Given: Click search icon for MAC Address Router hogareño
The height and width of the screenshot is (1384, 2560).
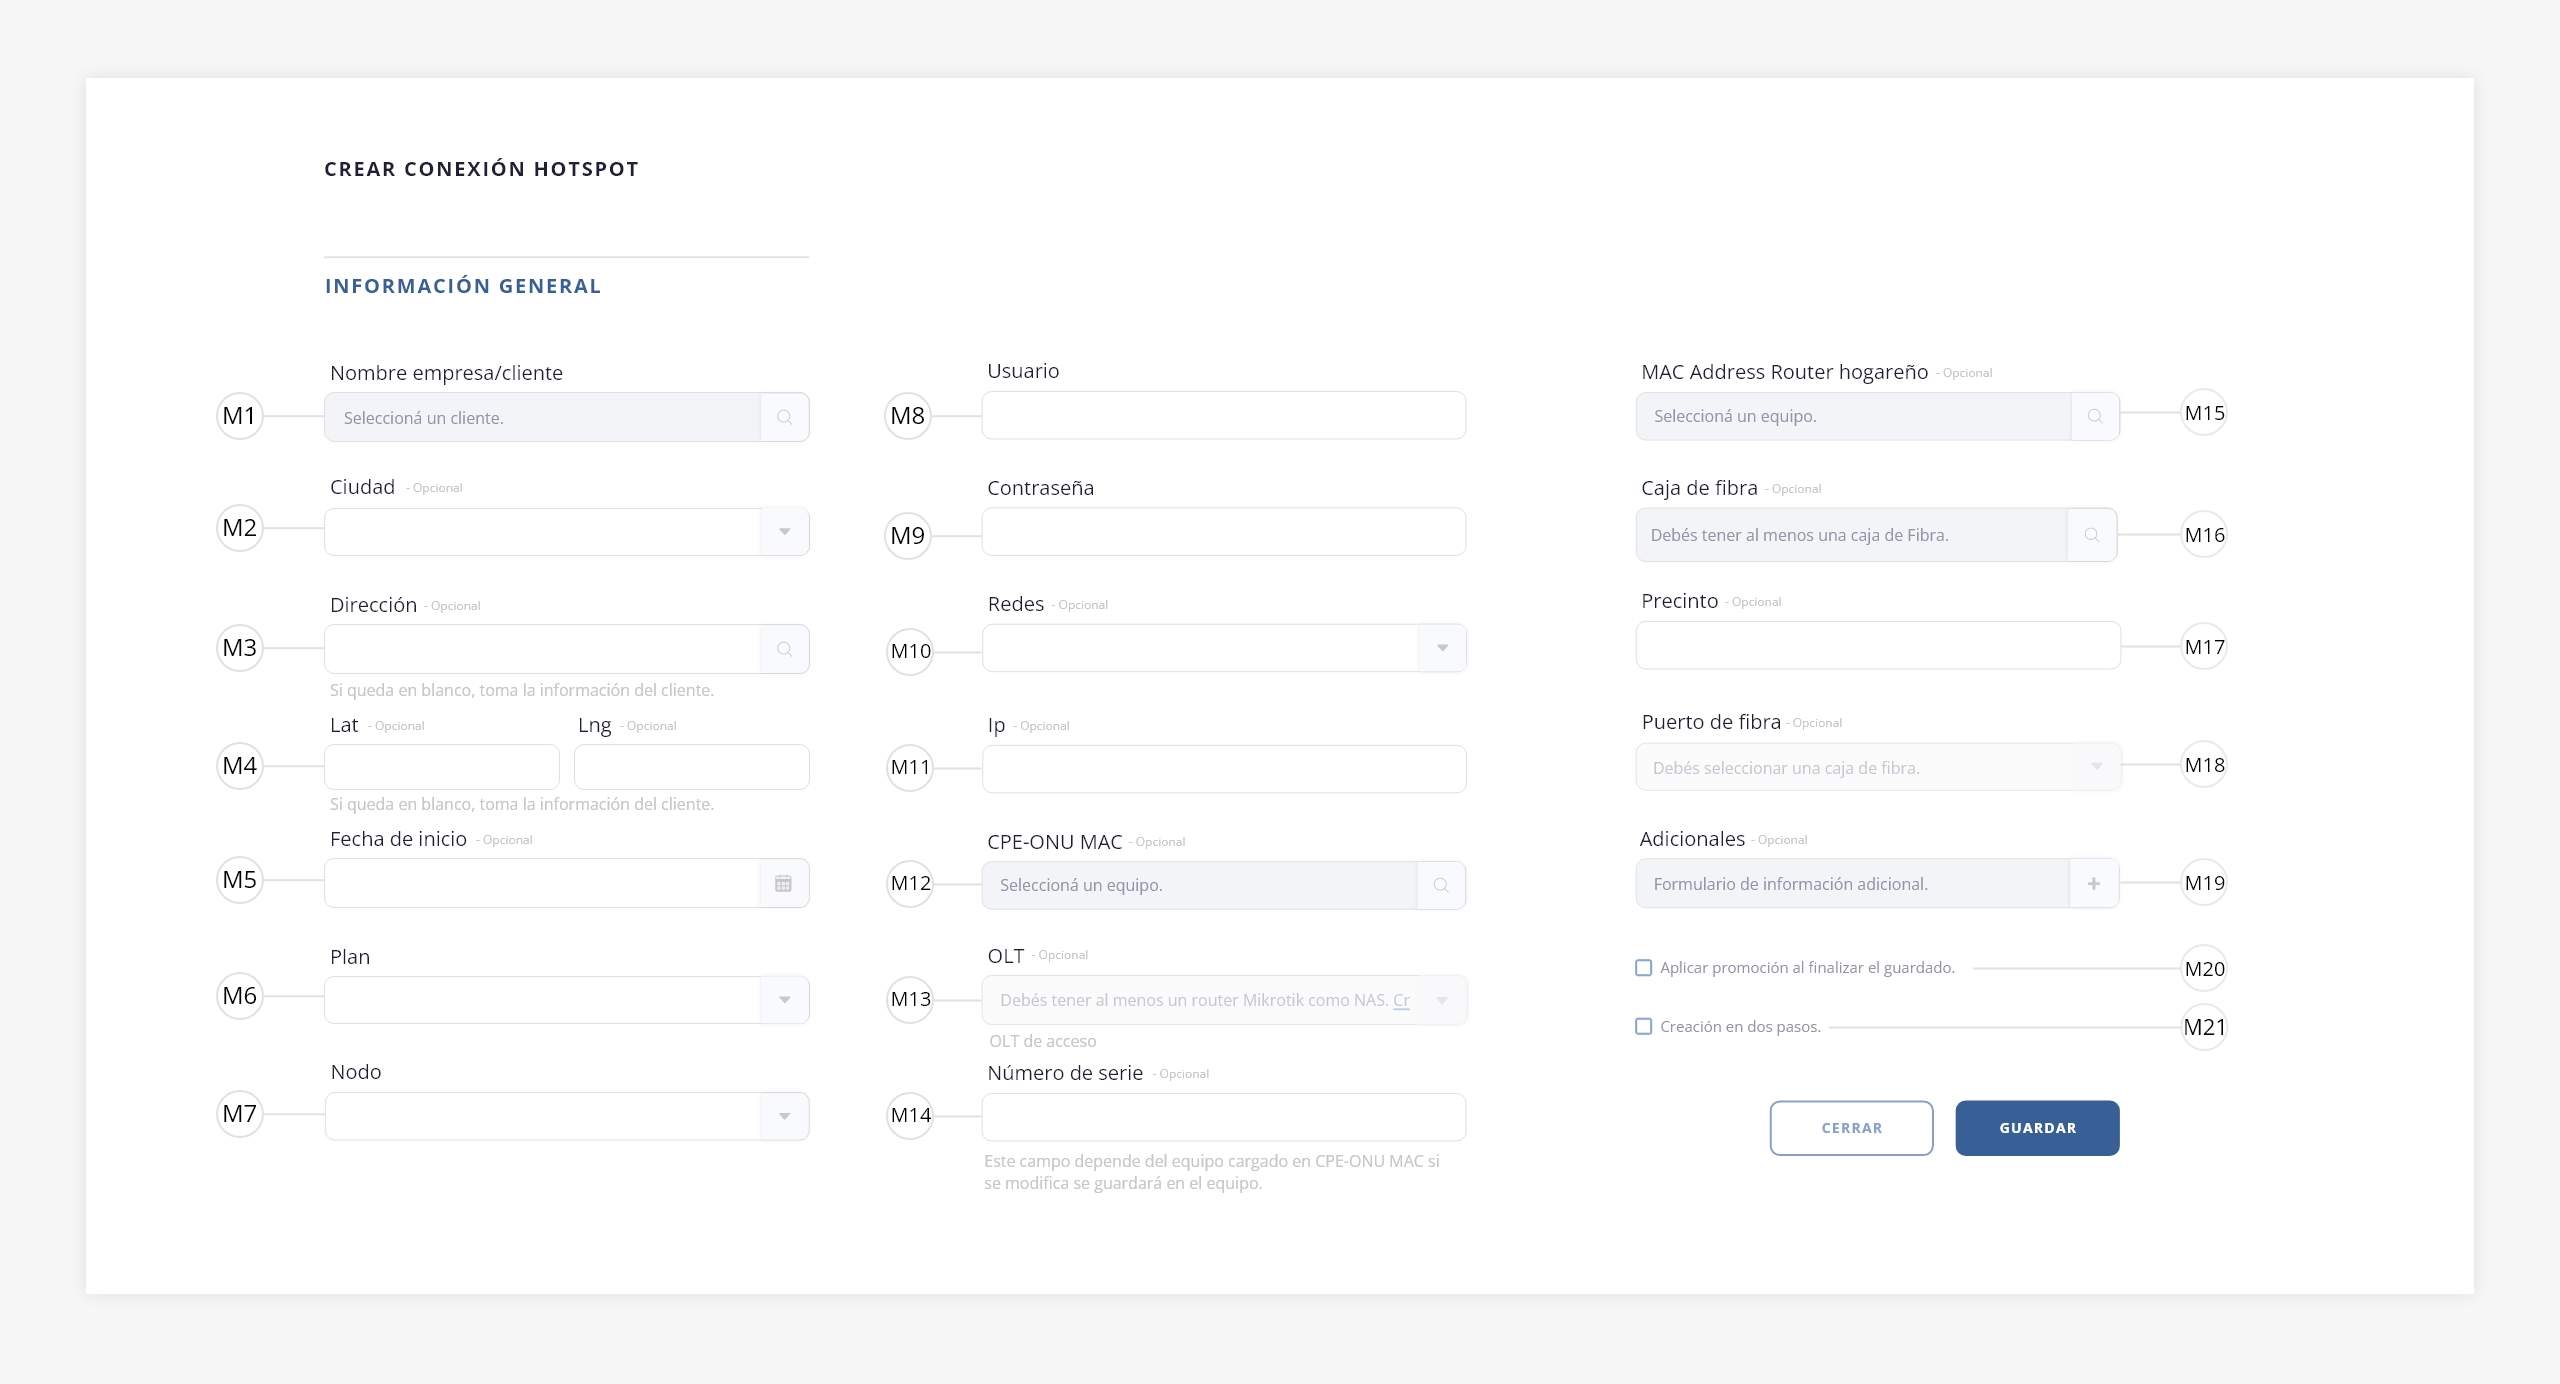Looking at the screenshot, I should pyautogui.click(x=2095, y=416).
